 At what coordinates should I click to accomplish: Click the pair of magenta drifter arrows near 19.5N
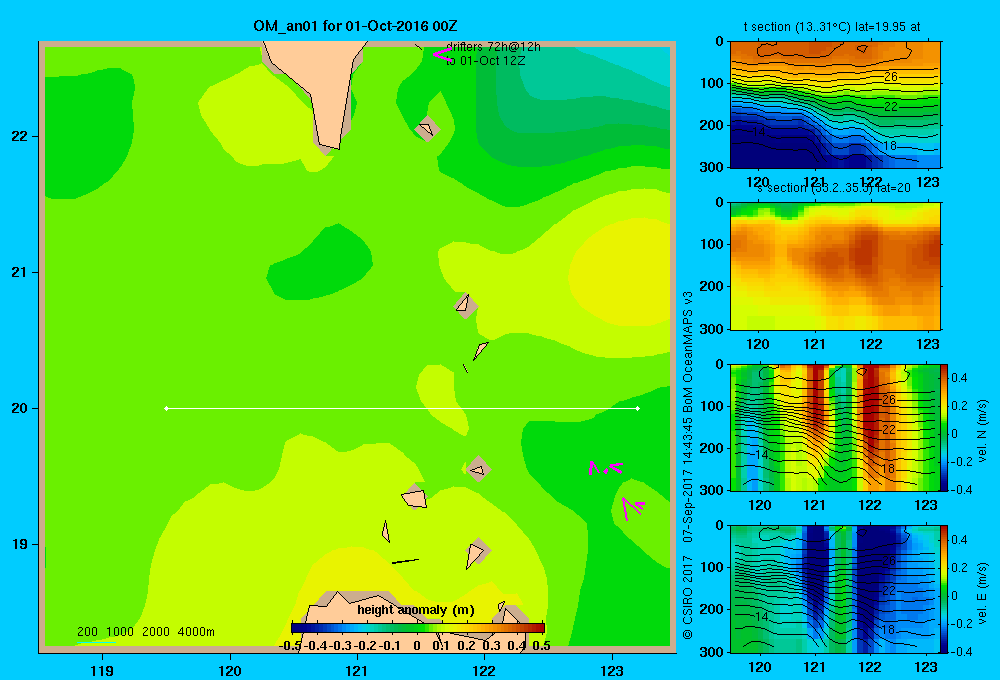coord(605,468)
